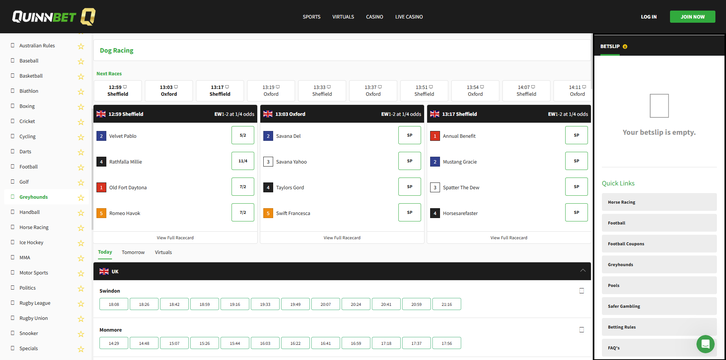Click the Monmore meeting racecard icon
Viewport: 726px width, 360px height.
point(582,330)
